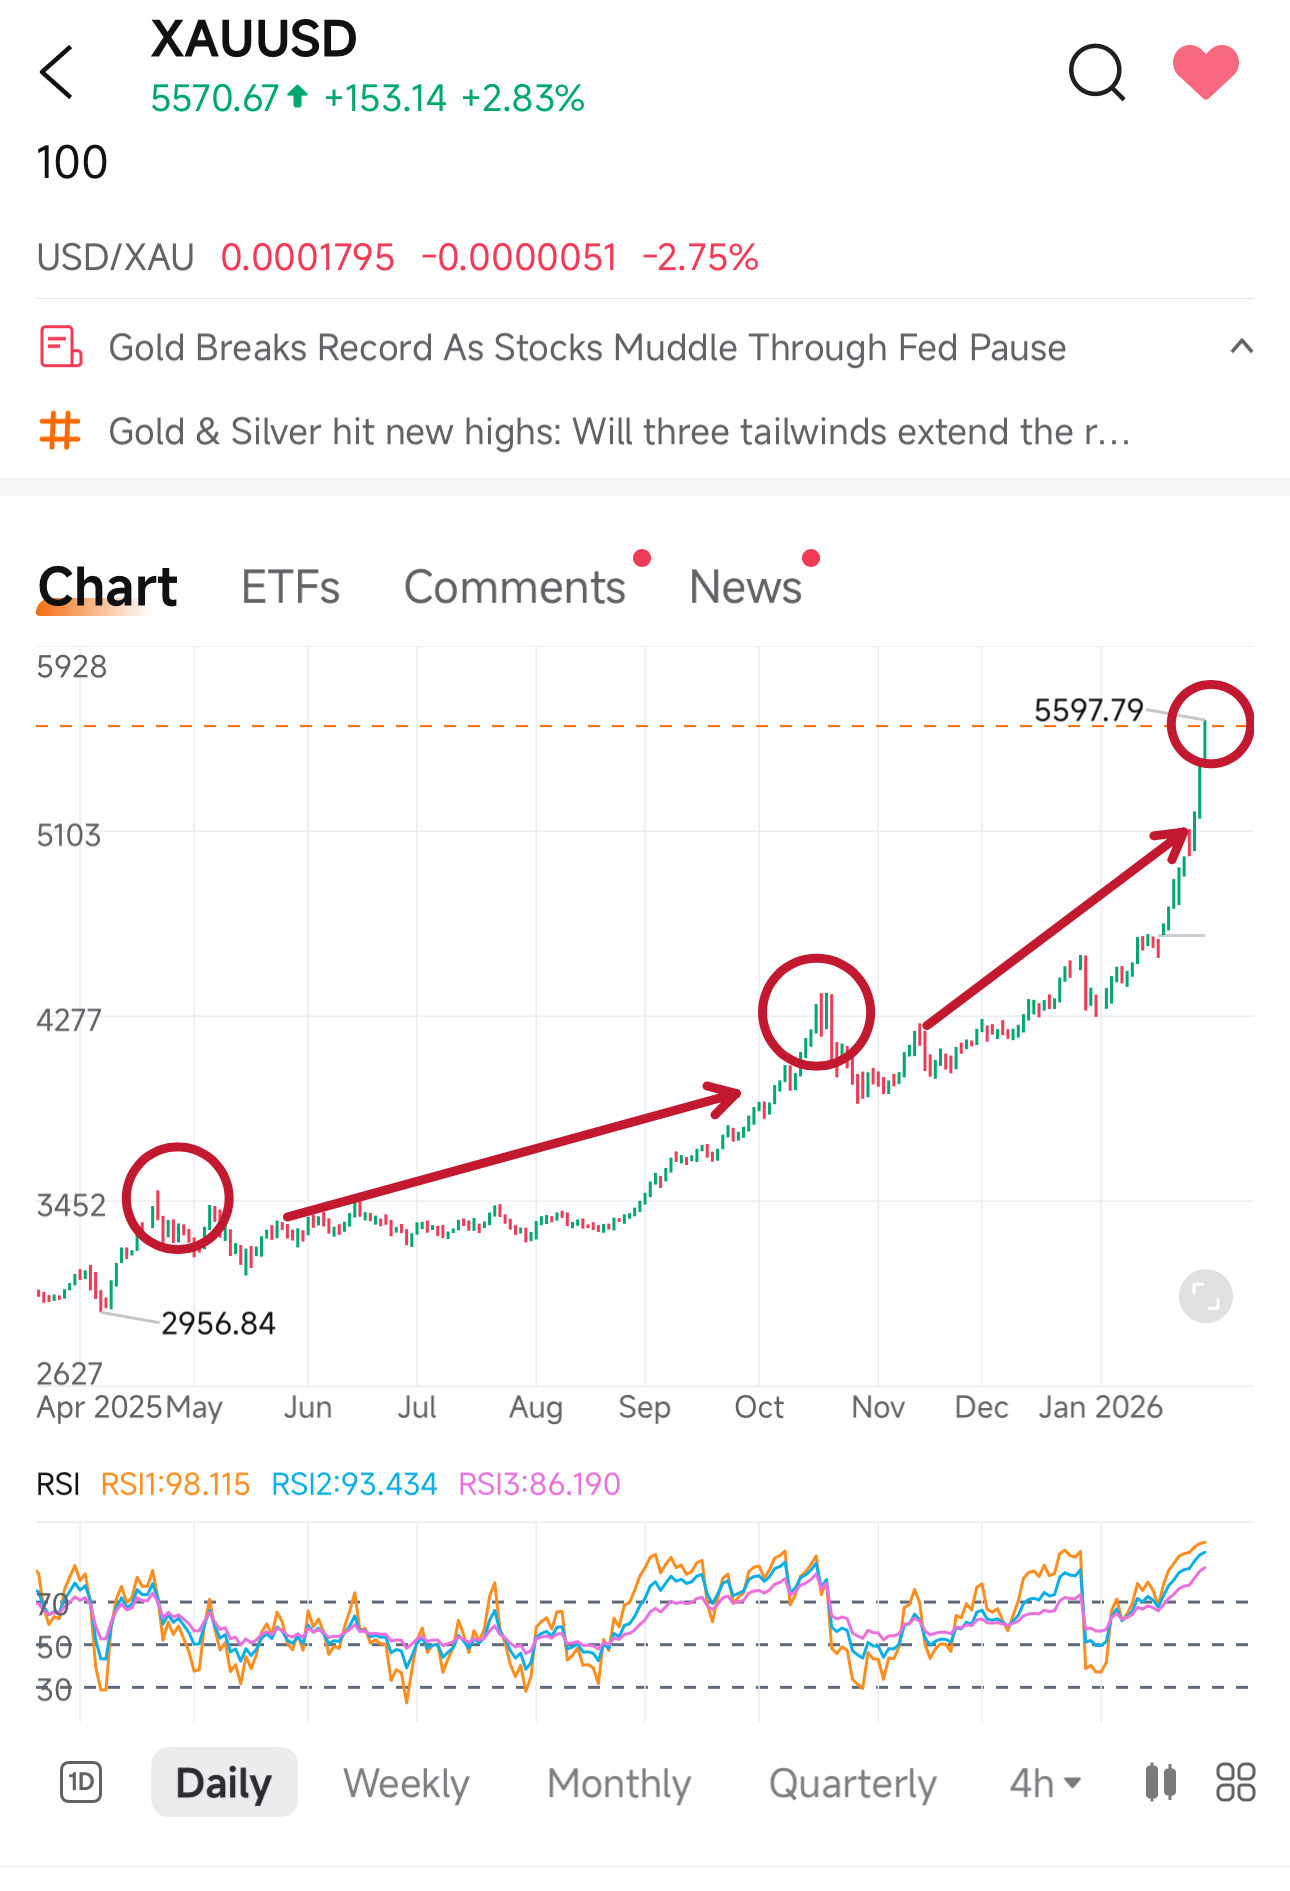The height and width of the screenshot is (1891, 1290).
Task: Select the Quarterly timeframe
Action: pyautogui.click(x=852, y=1782)
